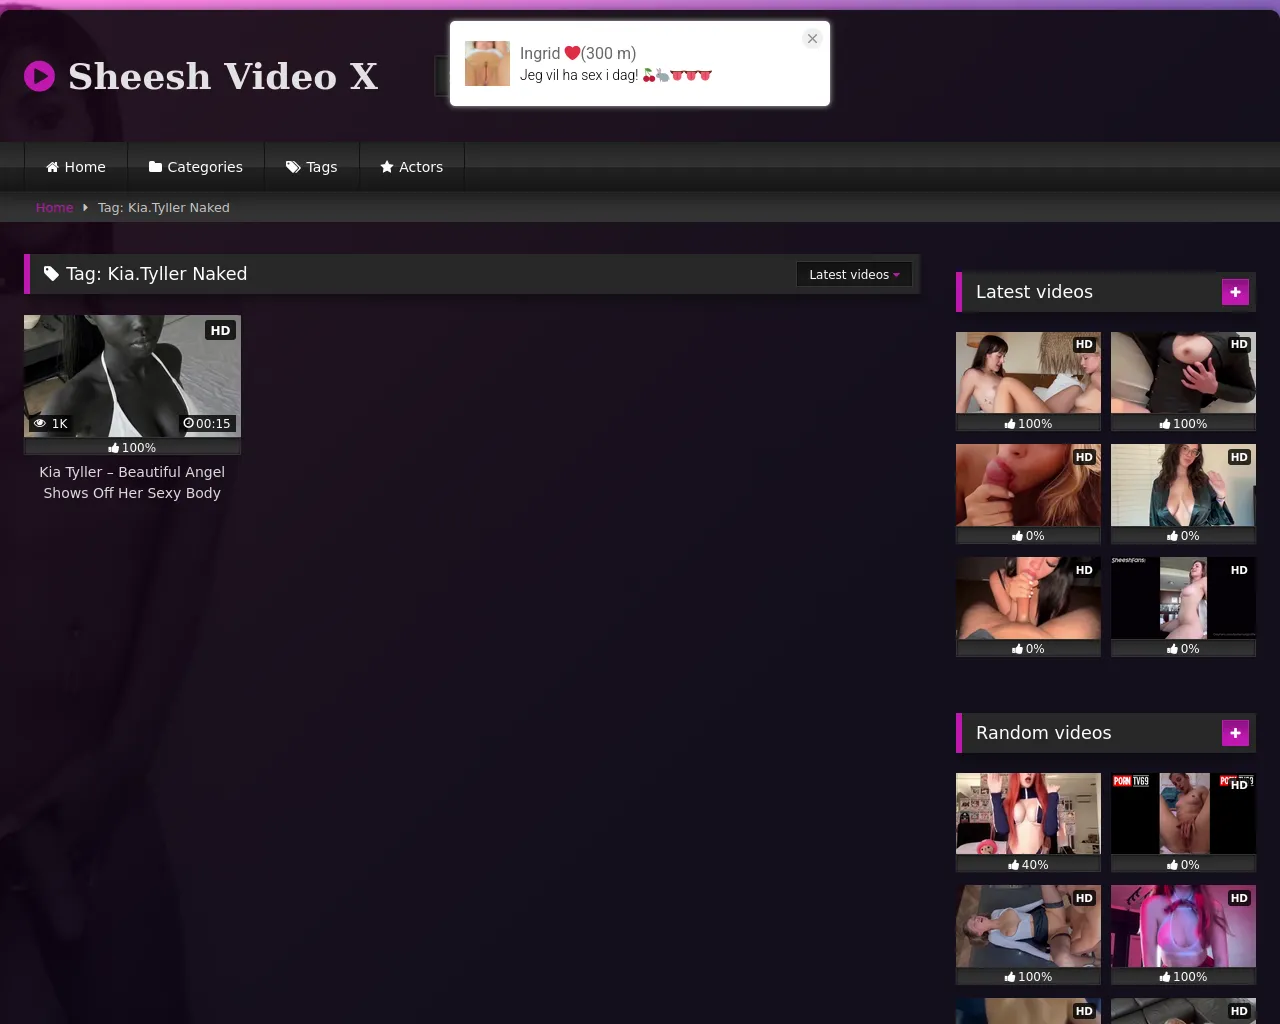This screenshot has width=1280, height=1024.
Task: Click the pink play logo icon
Action: point(39,76)
